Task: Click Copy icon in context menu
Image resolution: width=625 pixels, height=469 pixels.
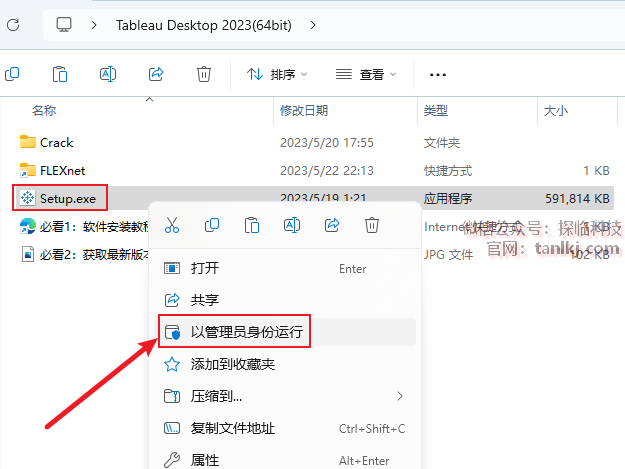Action: pos(212,225)
